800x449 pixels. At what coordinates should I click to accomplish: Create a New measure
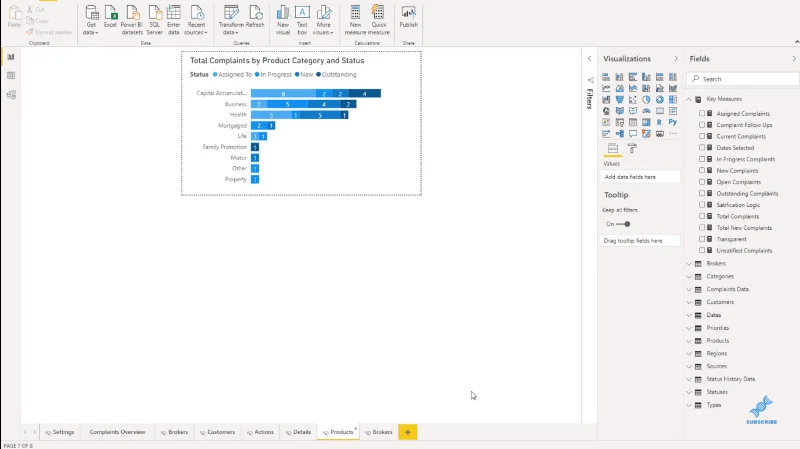[x=355, y=20]
